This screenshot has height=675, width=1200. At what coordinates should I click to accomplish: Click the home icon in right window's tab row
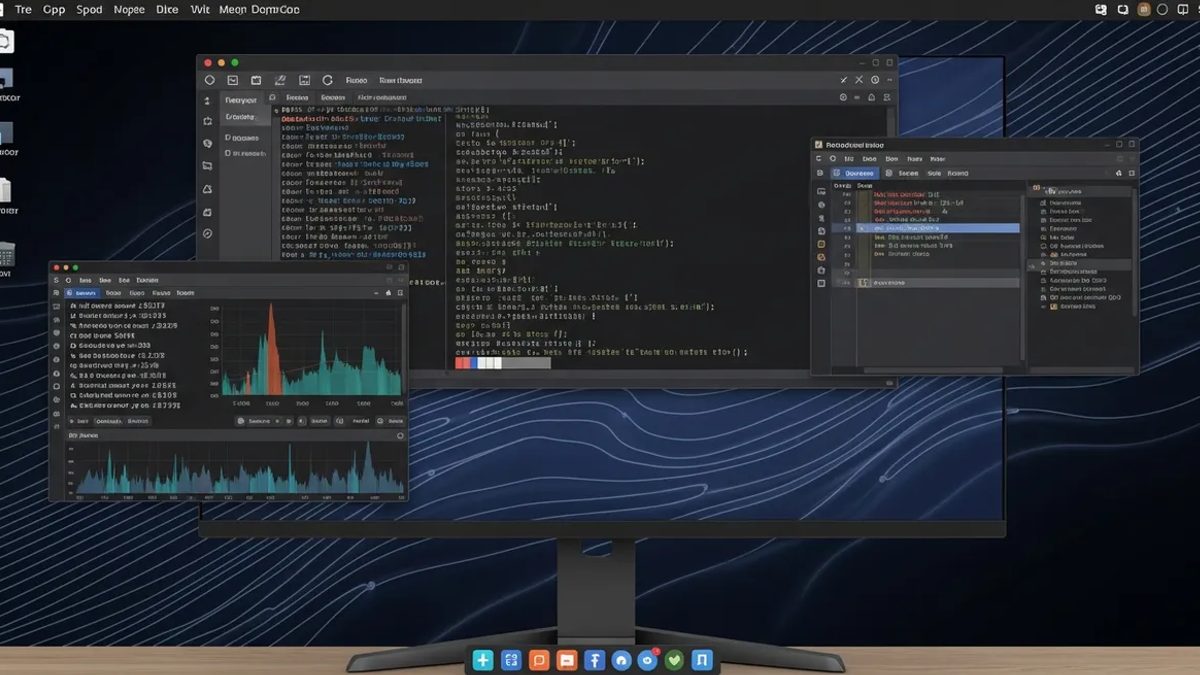coord(1119,173)
